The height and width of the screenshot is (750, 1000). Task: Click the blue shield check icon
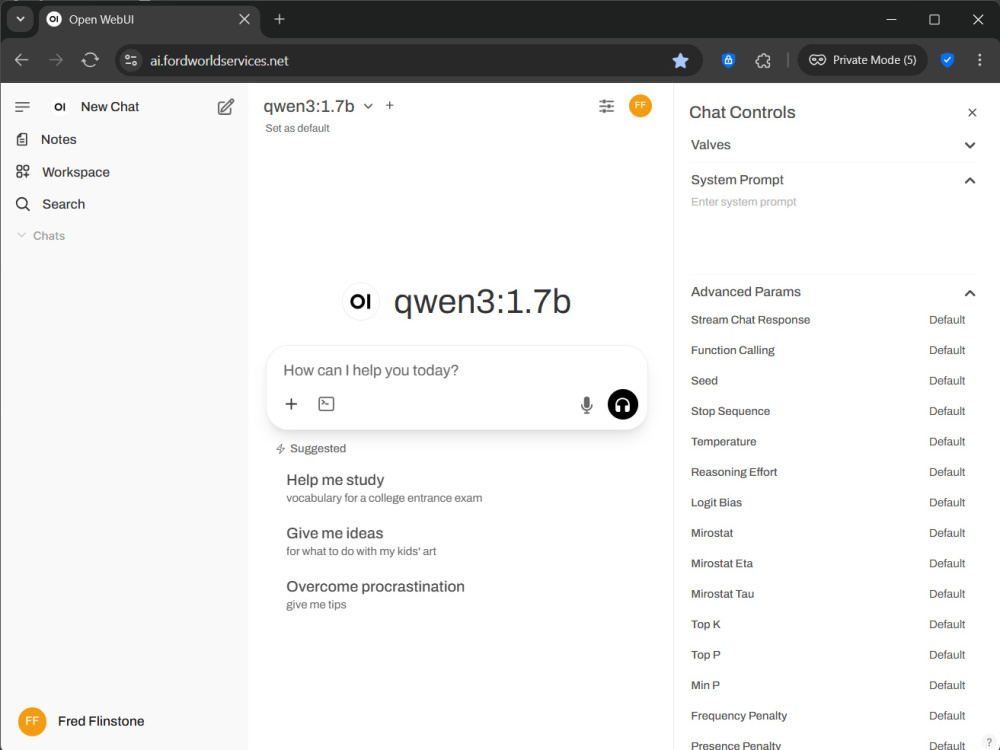click(x=947, y=60)
